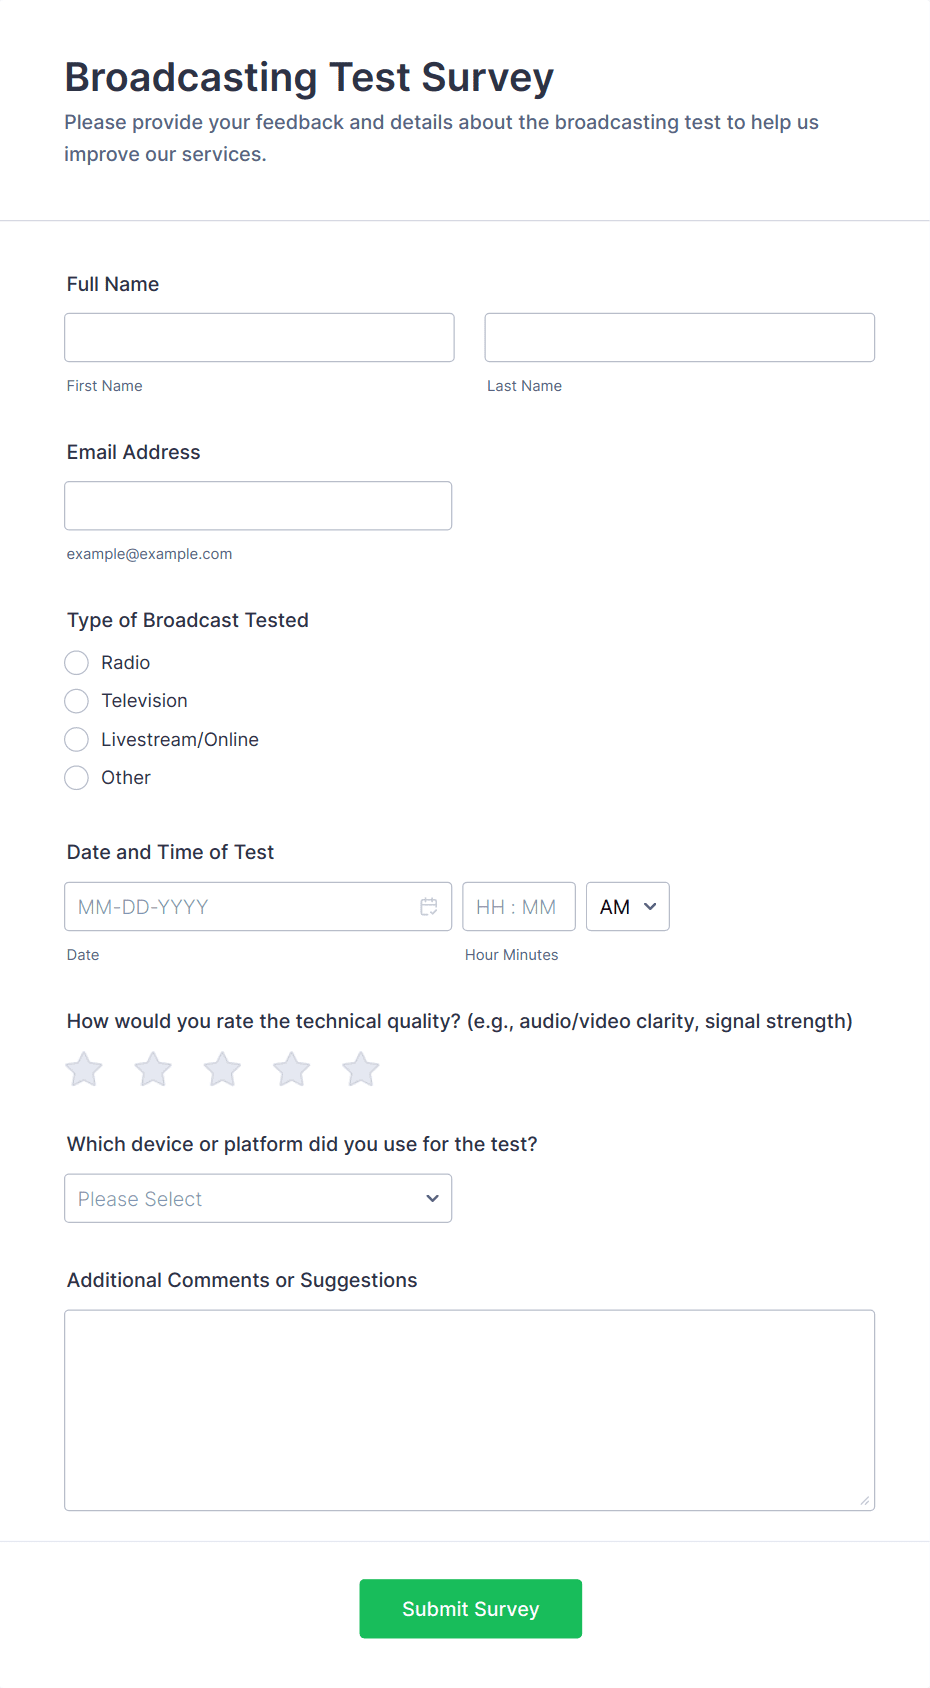Rate technical quality two stars
This screenshot has height=1688, width=930.
[153, 1070]
